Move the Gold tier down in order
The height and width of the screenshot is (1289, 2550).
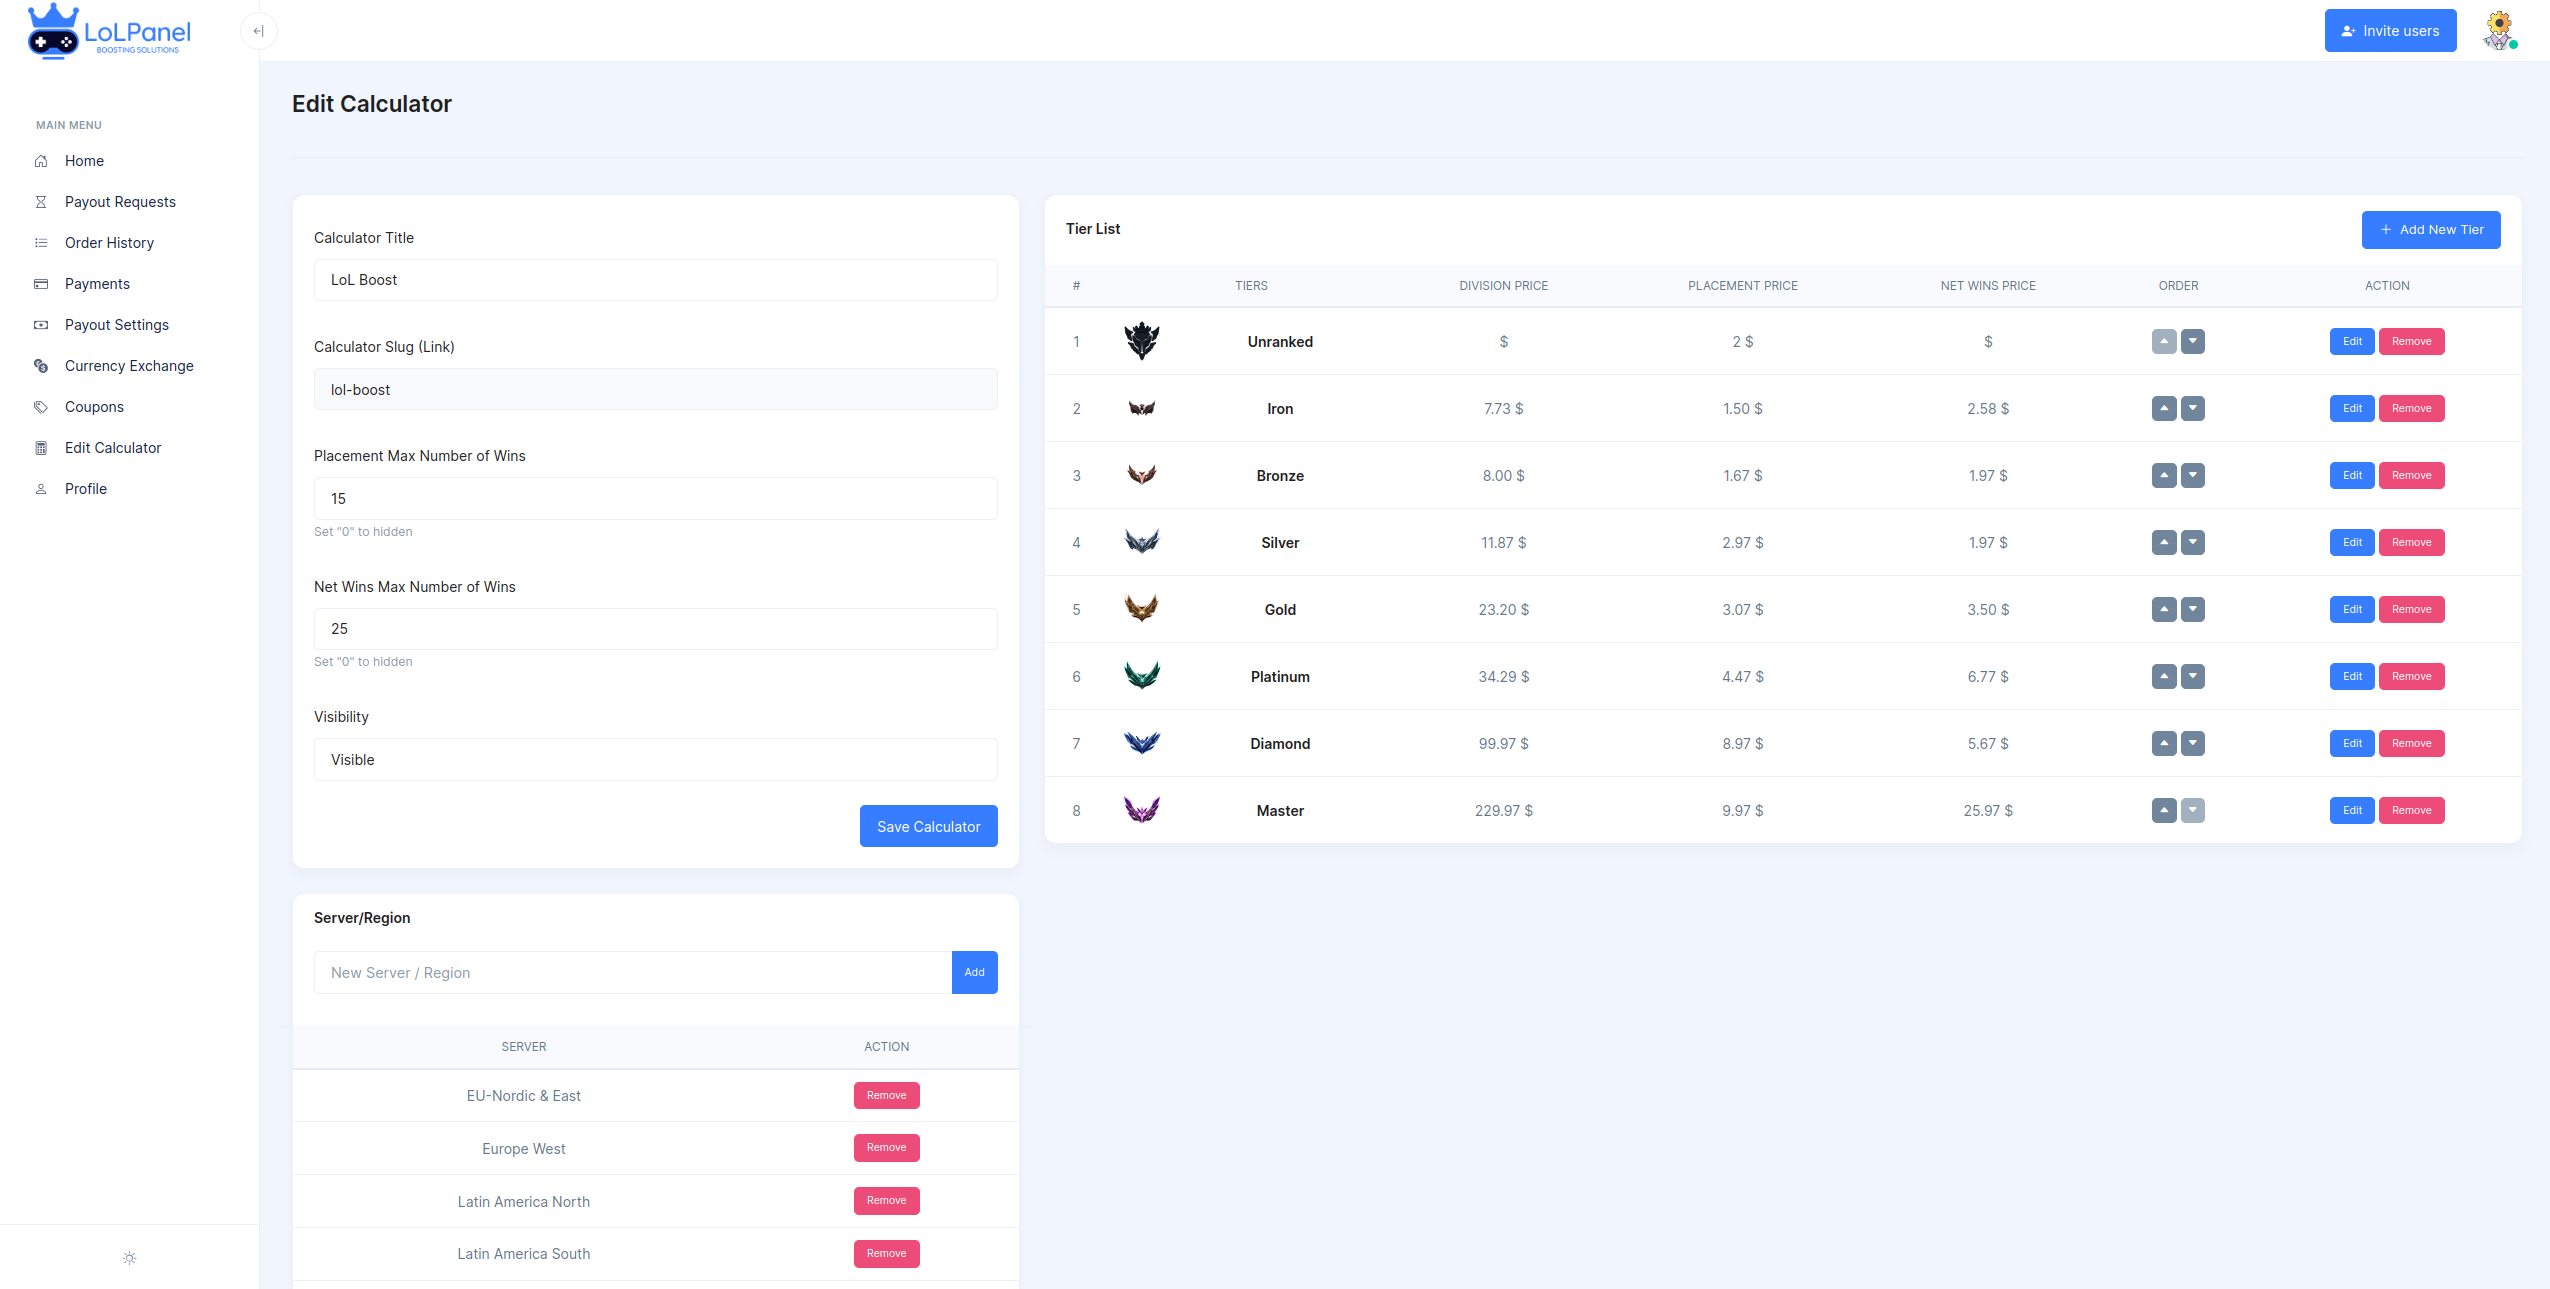click(2193, 609)
